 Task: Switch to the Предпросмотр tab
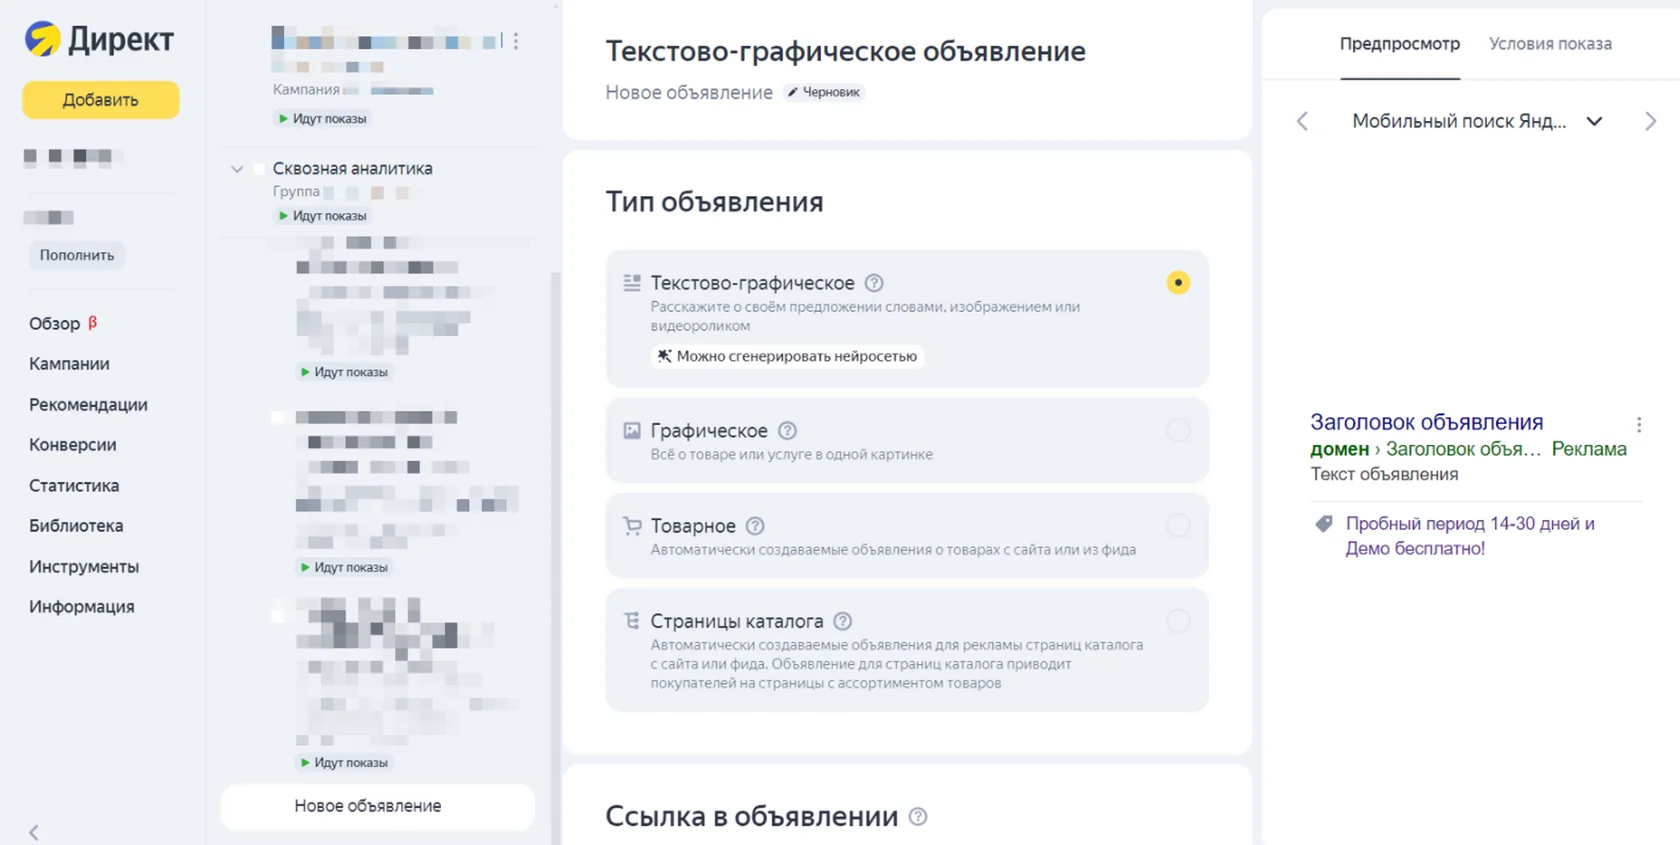pyautogui.click(x=1400, y=44)
